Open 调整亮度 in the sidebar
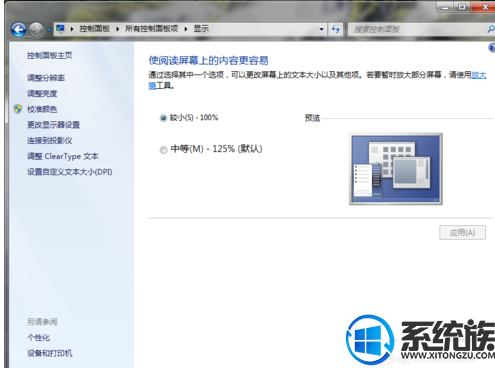The width and height of the screenshot is (495, 368). 42,94
